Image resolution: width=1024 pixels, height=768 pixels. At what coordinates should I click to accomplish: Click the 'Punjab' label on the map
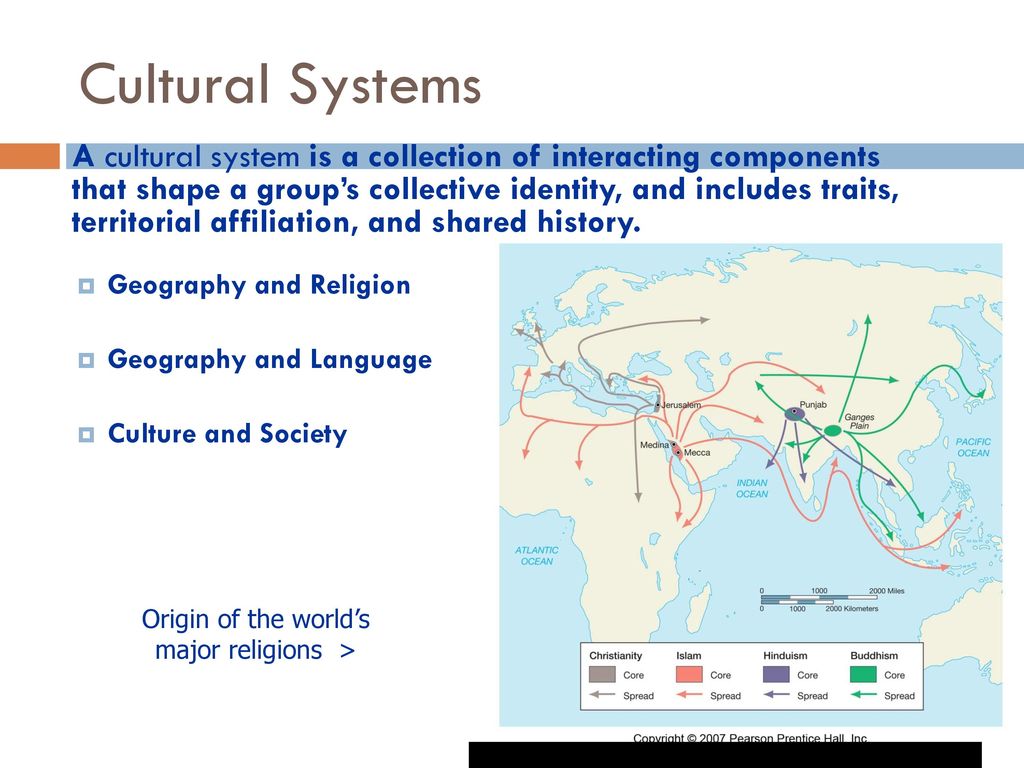point(813,405)
